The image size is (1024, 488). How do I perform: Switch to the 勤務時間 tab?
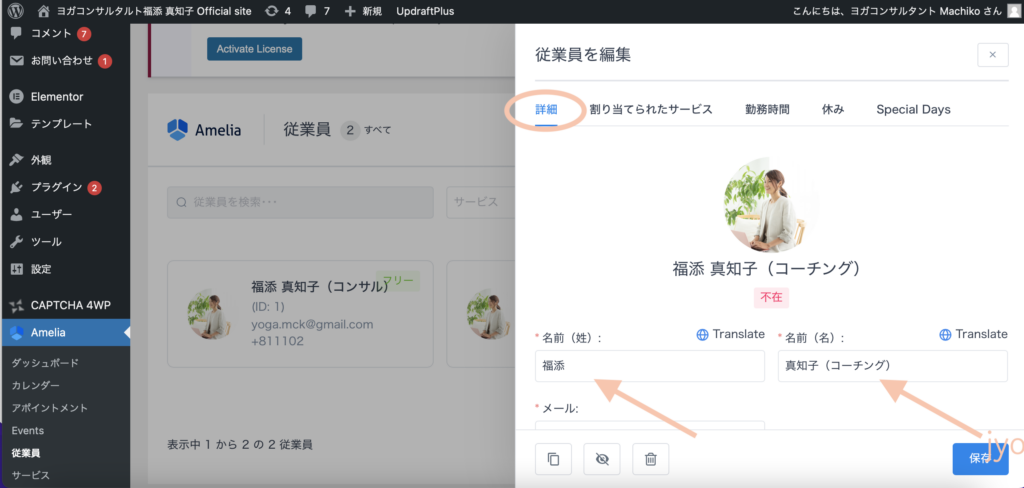767,109
